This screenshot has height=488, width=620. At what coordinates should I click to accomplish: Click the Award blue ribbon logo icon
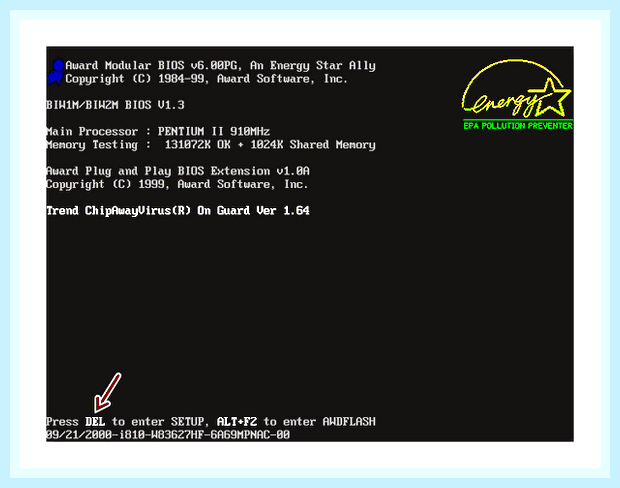click(x=56, y=72)
